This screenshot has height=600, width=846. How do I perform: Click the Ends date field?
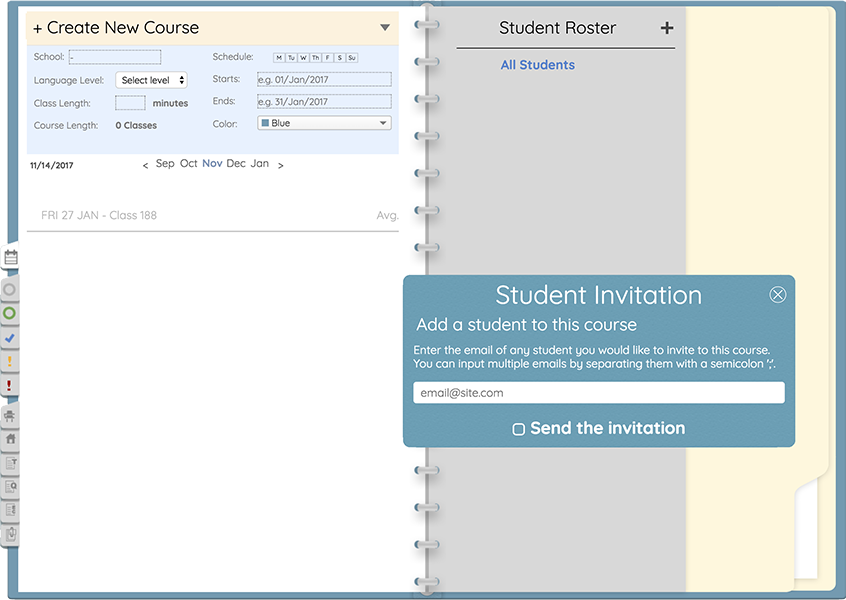[324, 101]
